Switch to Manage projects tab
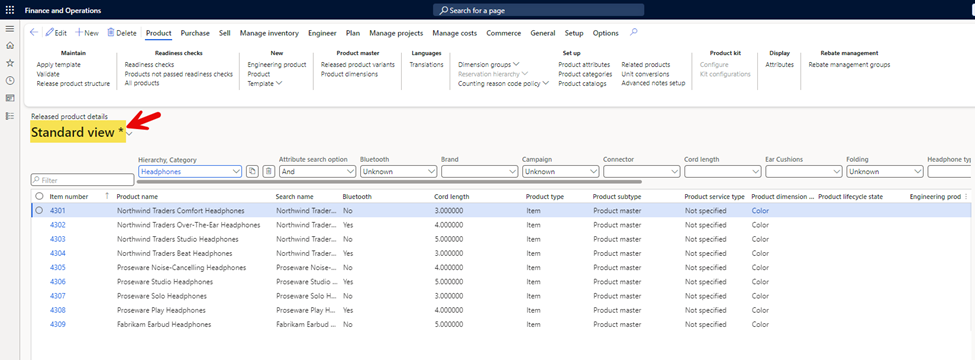This screenshot has height=360, width=975. click(x=396, y=33)
